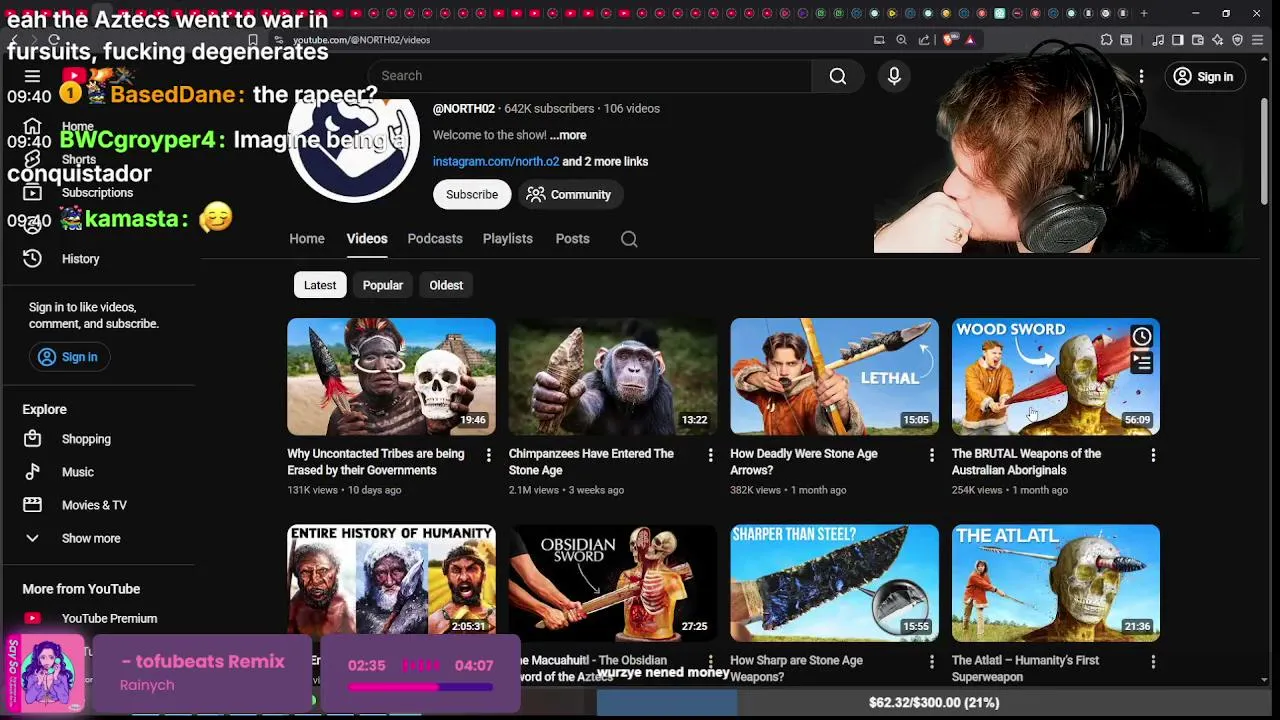
Task: Select the Videos tab
Action: click(367, 238)
